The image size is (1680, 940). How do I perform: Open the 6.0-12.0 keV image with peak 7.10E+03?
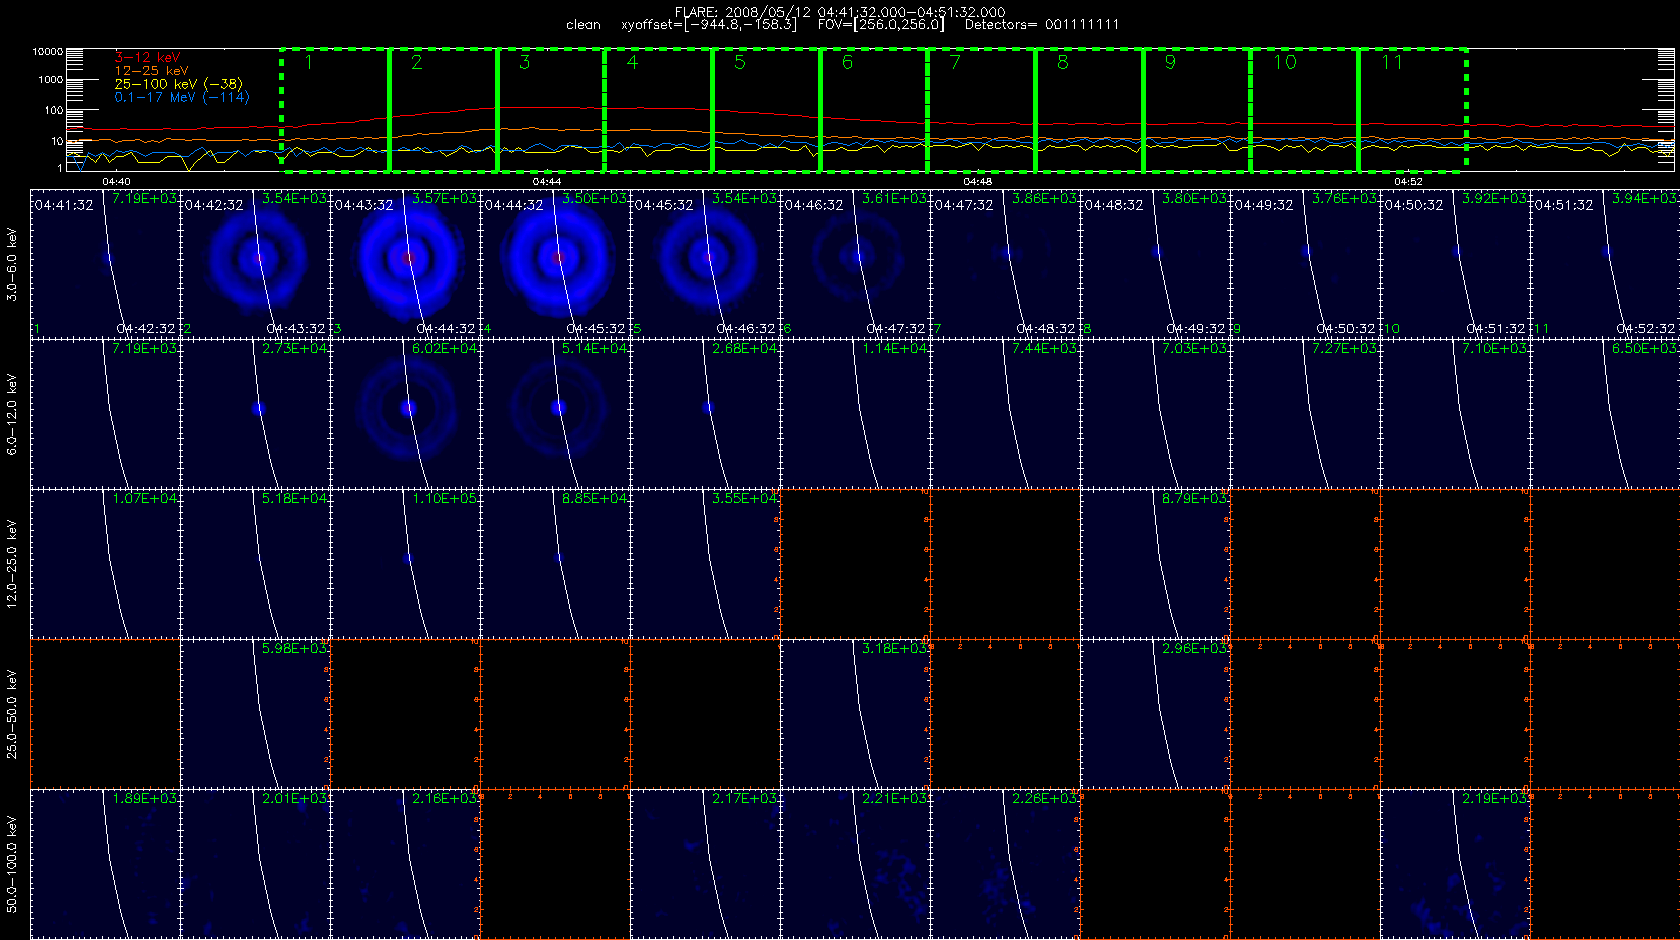click(x=1455, y=414)
